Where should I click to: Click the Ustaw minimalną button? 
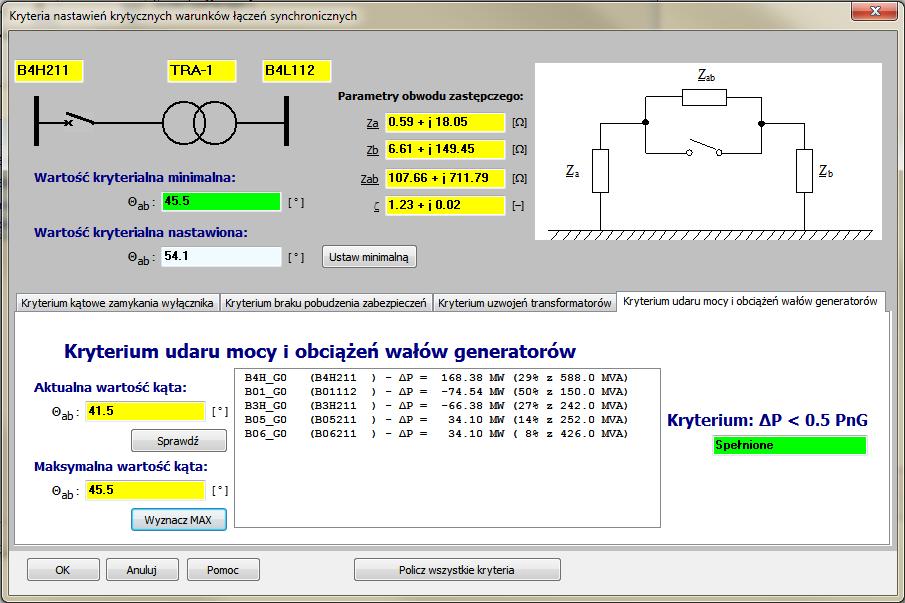369,257
